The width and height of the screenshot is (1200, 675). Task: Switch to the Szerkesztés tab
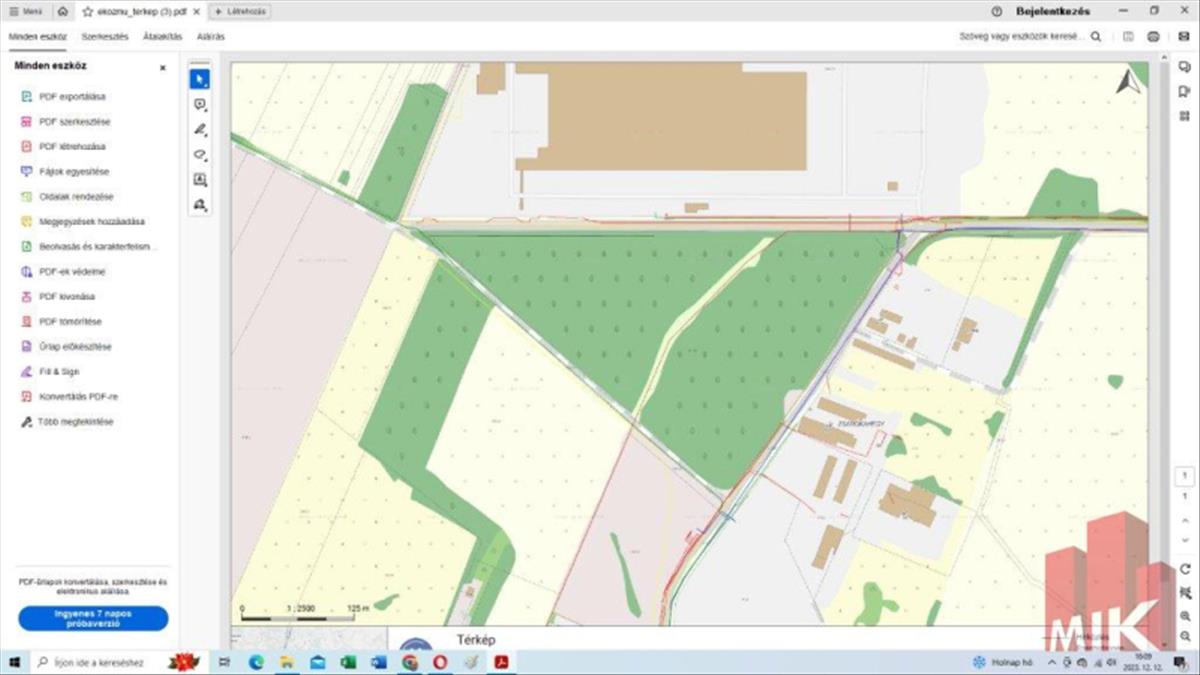click(x=105, y=36)
